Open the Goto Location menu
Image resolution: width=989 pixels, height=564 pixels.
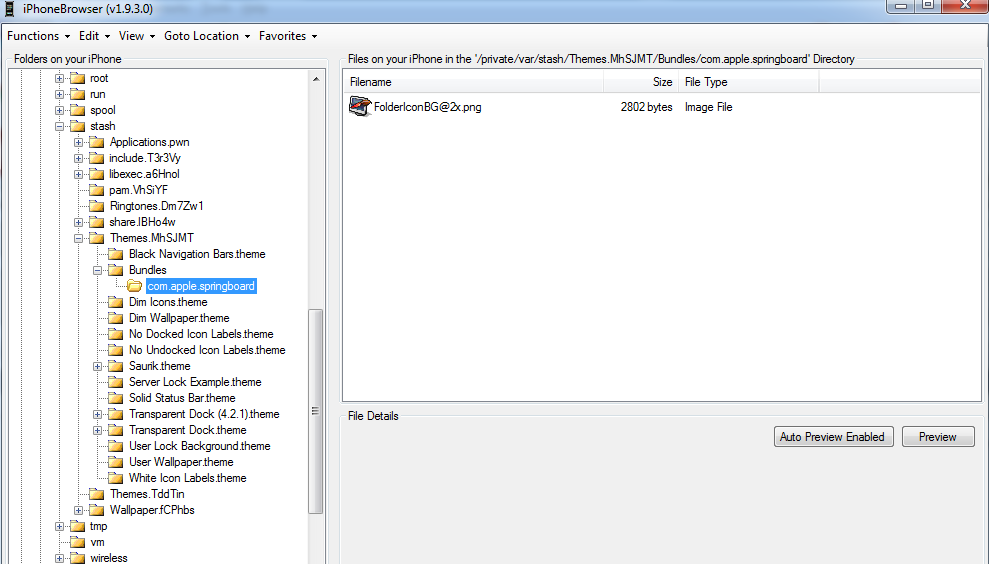pos(207,36)
